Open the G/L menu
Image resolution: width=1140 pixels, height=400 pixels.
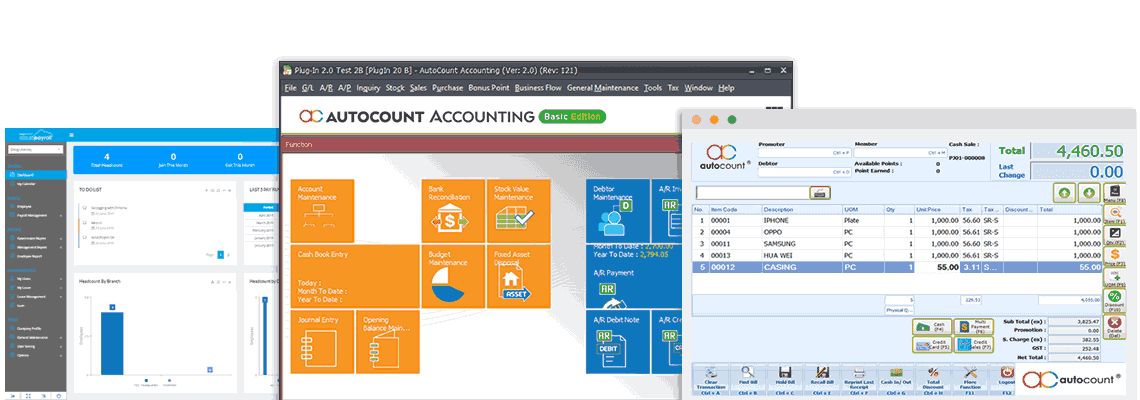click(x=308, y=88)
